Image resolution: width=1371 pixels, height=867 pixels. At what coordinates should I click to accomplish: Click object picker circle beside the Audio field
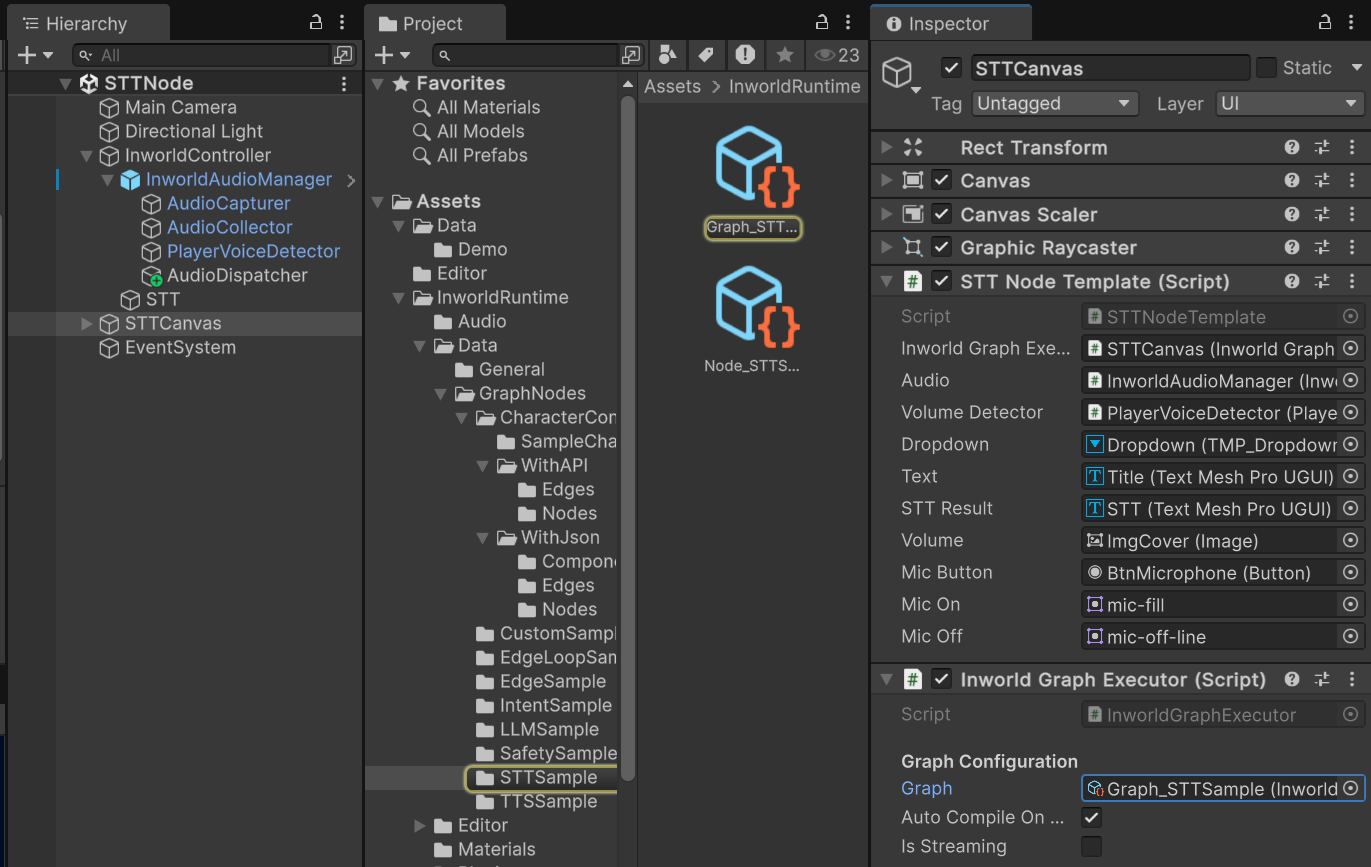coord(1352,380)
